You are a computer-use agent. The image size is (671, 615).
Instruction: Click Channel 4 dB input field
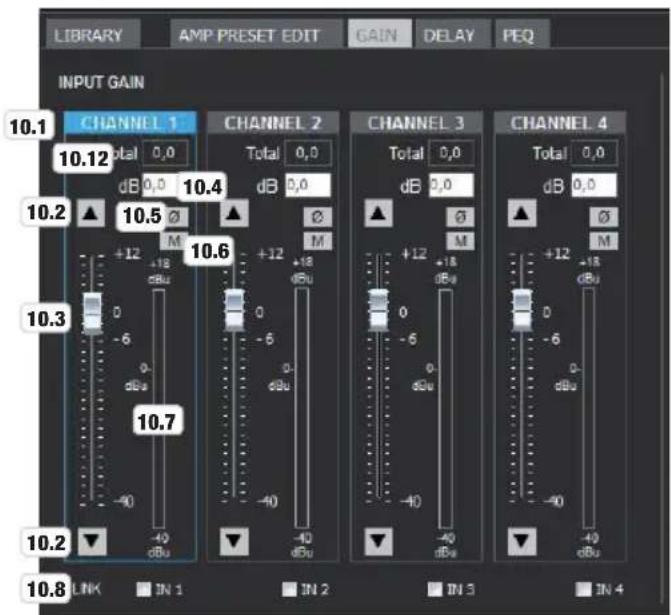pos(594,185)
